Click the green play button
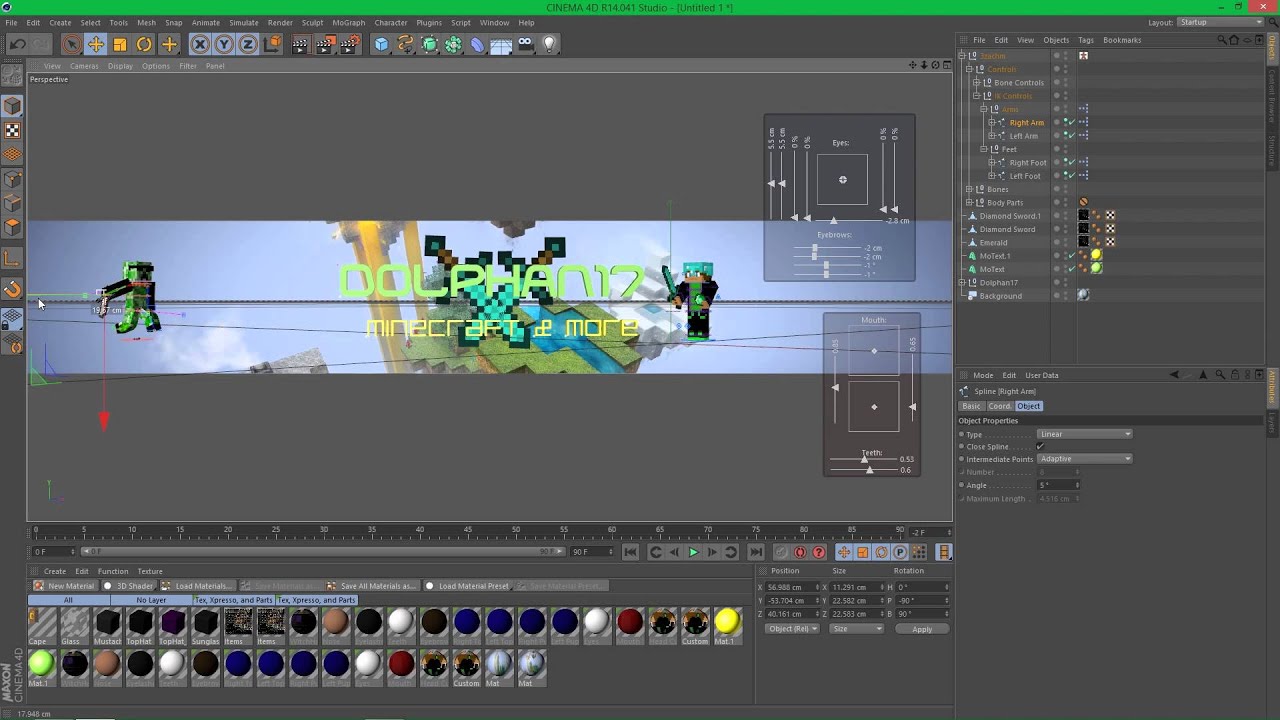 tap(693, 552)
